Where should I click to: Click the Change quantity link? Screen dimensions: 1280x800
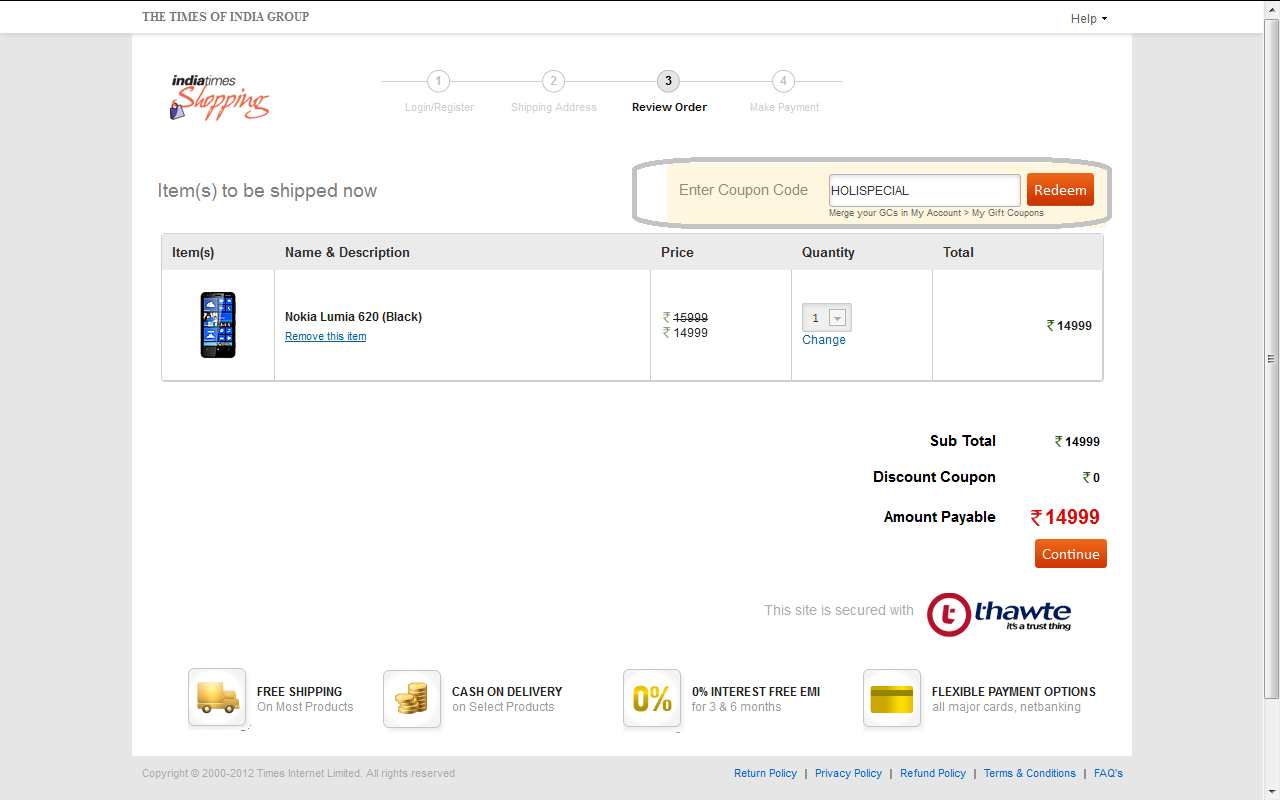824,340
